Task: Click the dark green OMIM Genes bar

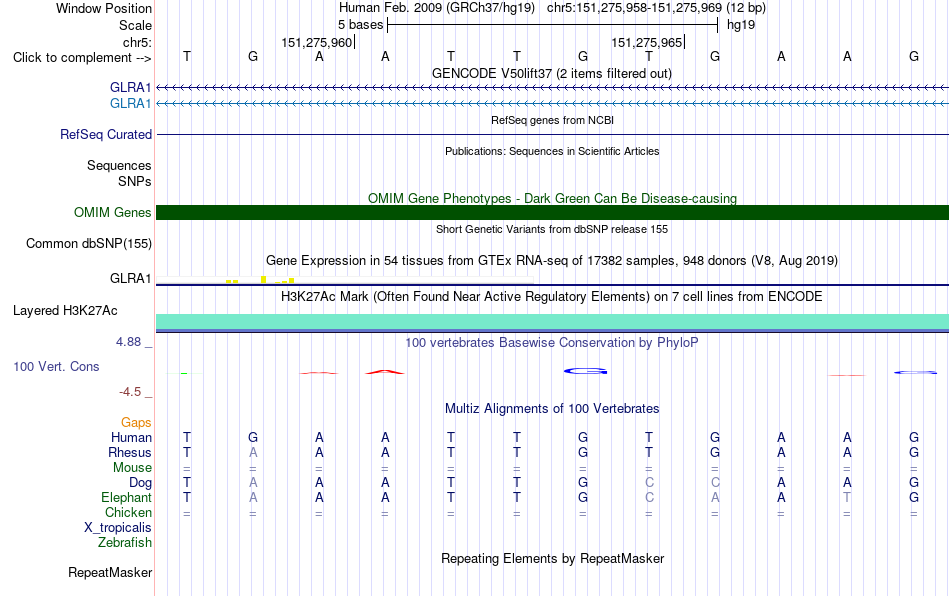Action: pos(552,213)
